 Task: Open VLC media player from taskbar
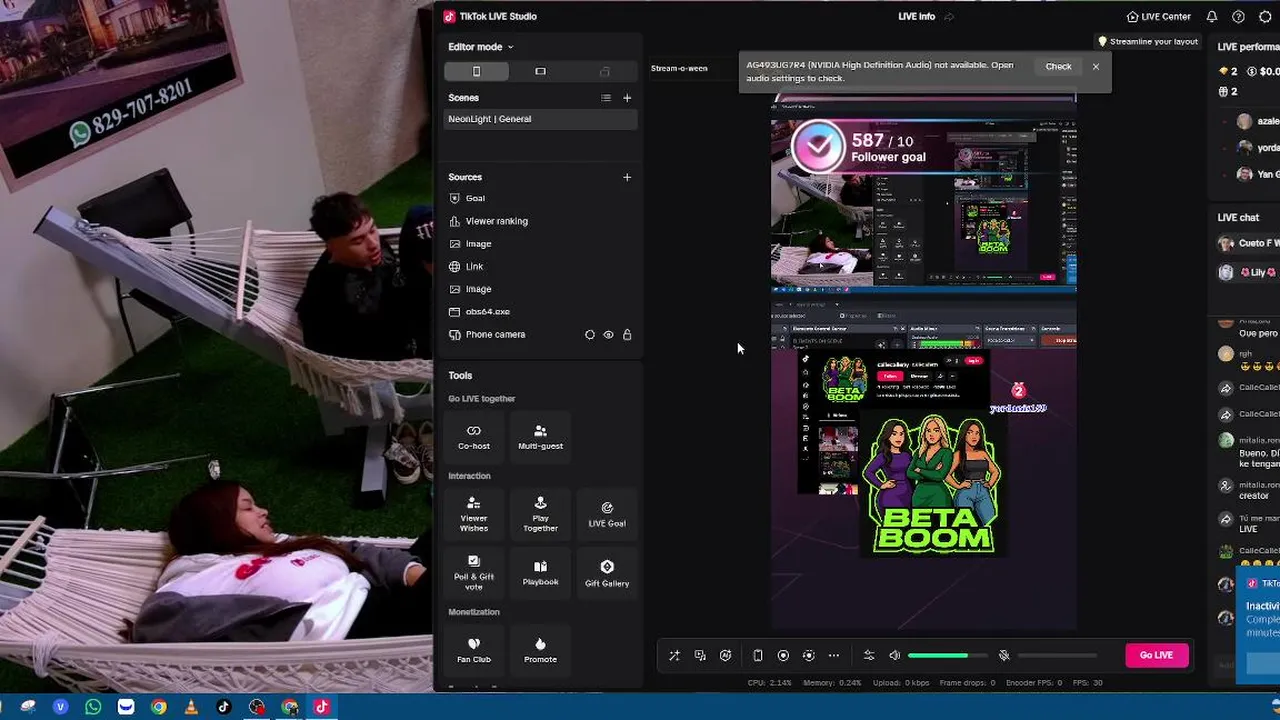191,707
